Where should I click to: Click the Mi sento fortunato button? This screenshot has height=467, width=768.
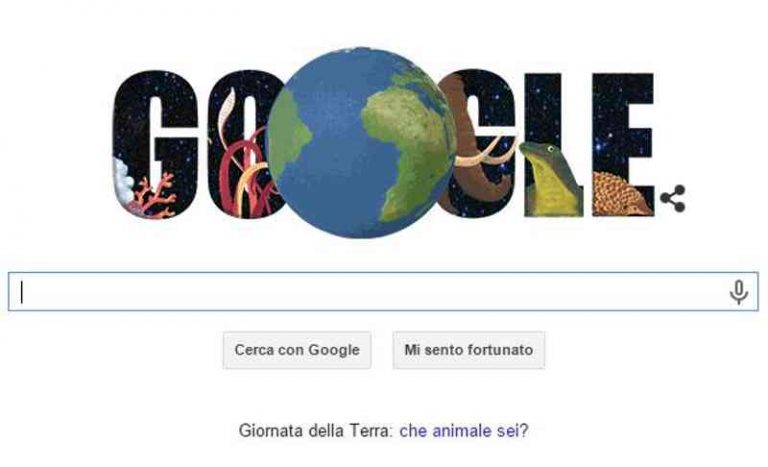469,350
